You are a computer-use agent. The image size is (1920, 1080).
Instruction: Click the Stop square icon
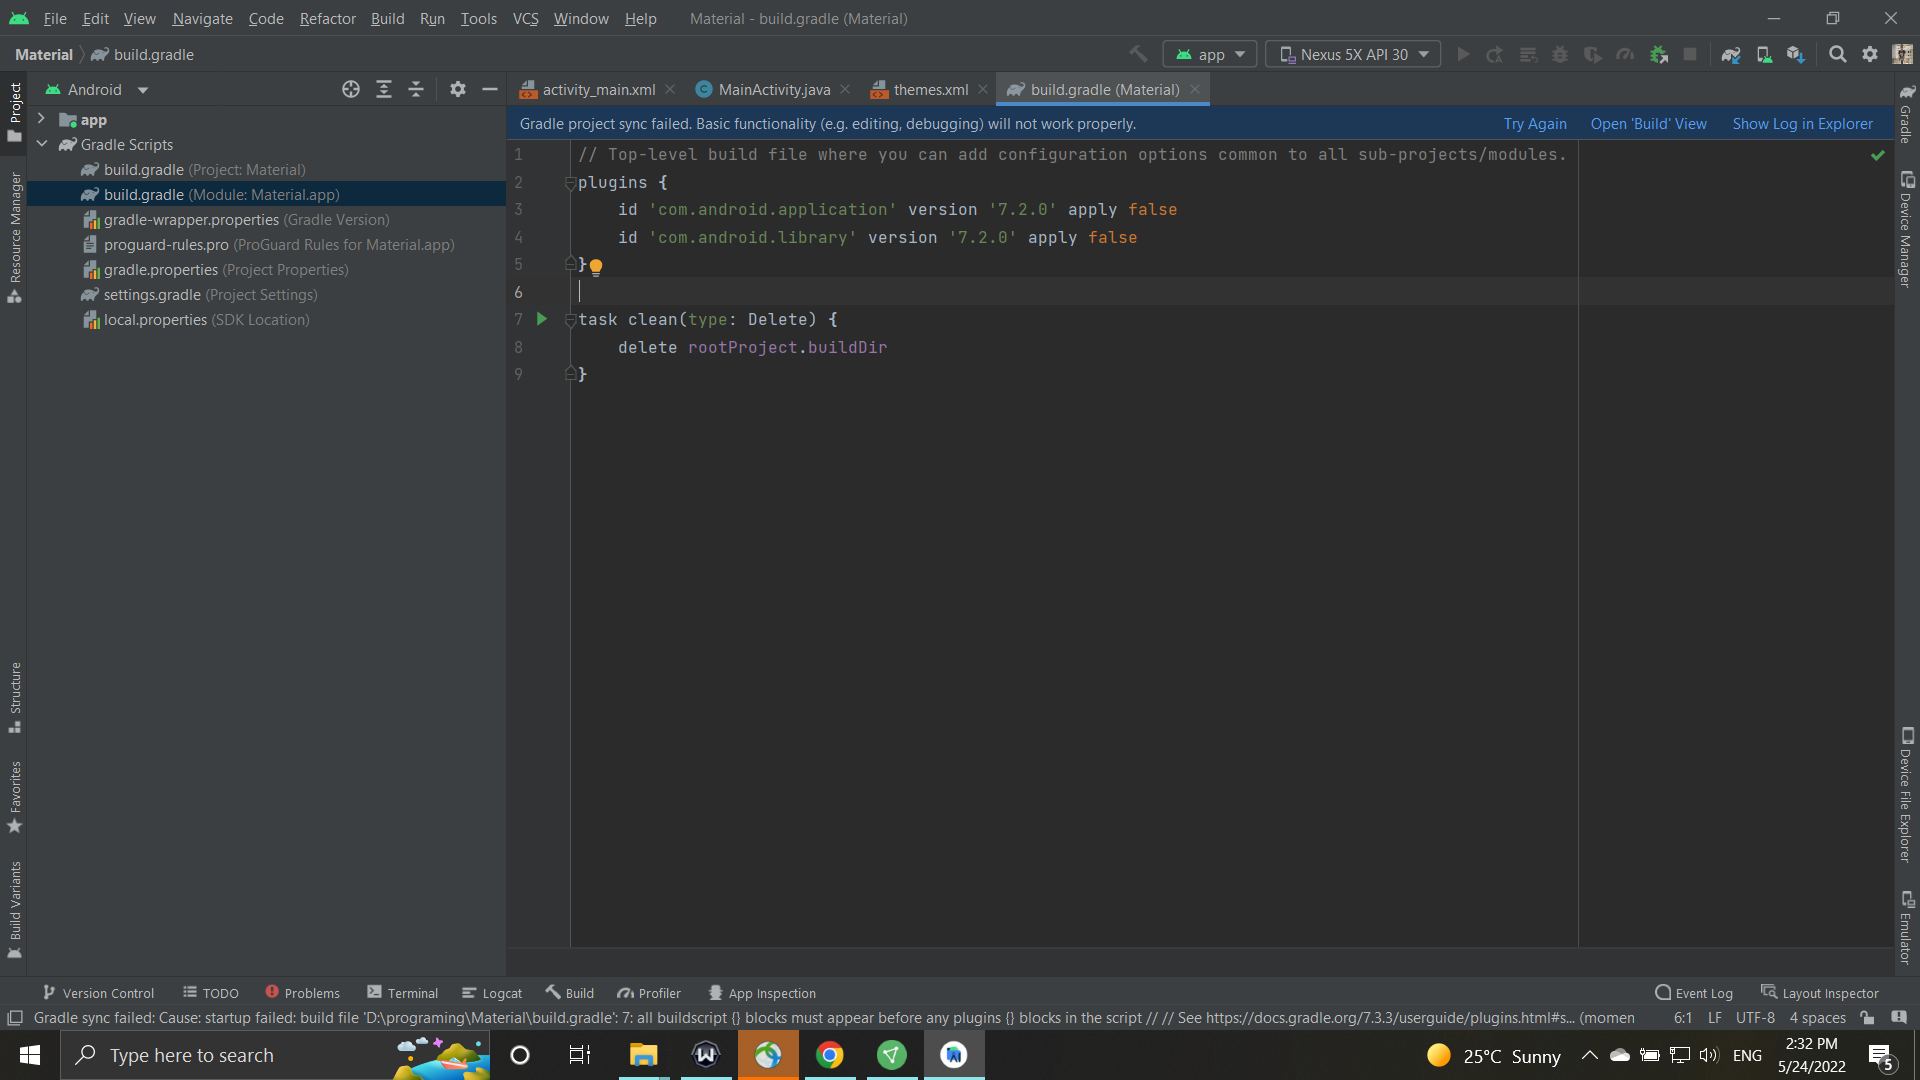click(1690, 54)
